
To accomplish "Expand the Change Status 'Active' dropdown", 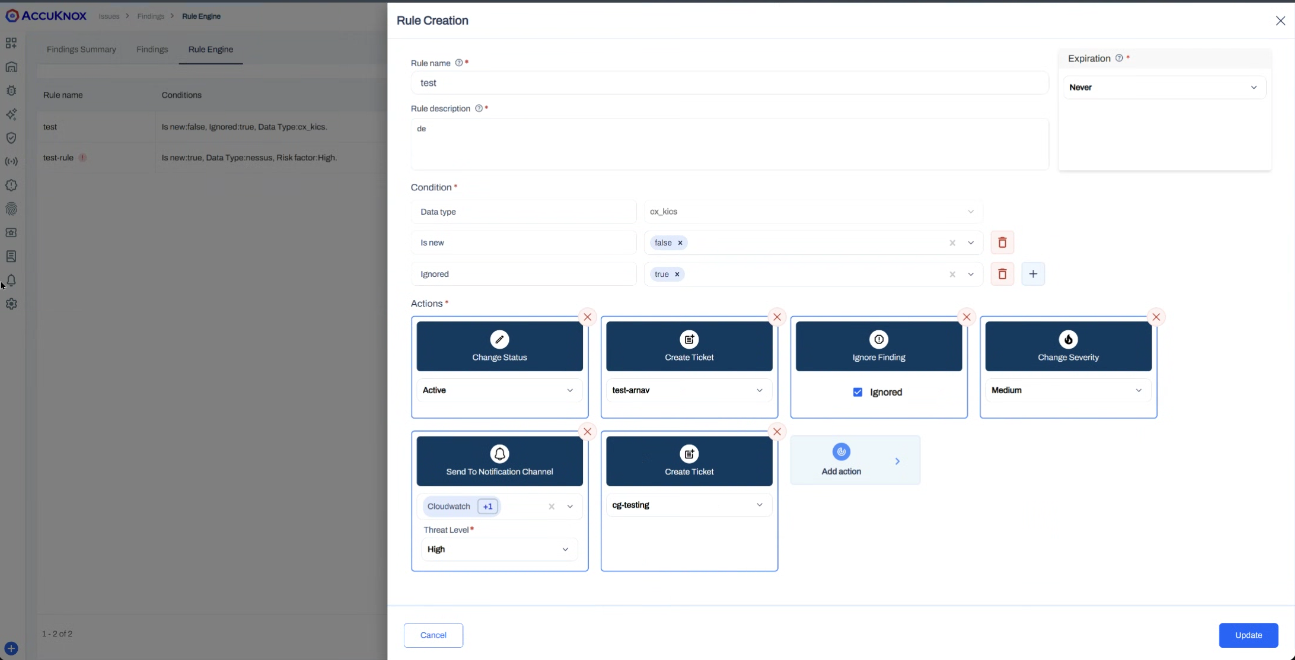I will point(499,390).
